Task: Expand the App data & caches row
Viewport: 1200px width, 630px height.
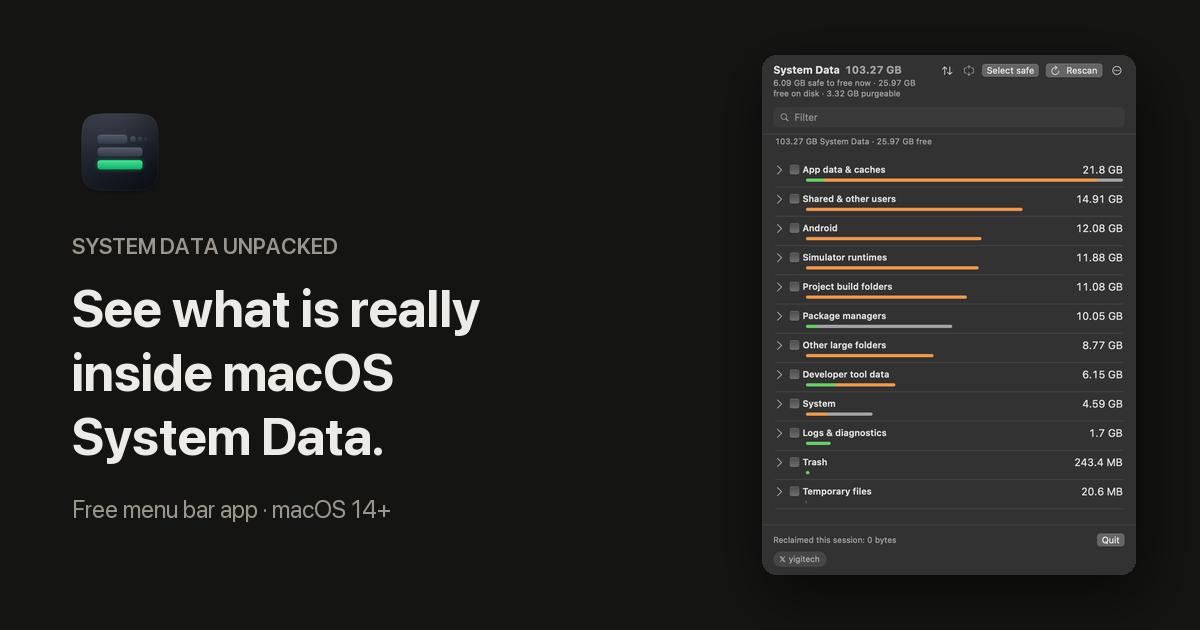Action: [779, 170]
